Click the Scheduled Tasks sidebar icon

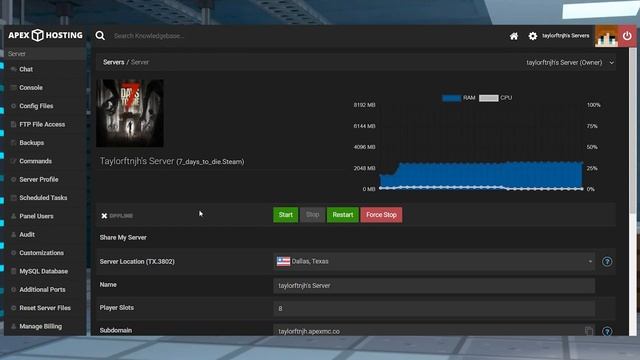coord(13,198)
